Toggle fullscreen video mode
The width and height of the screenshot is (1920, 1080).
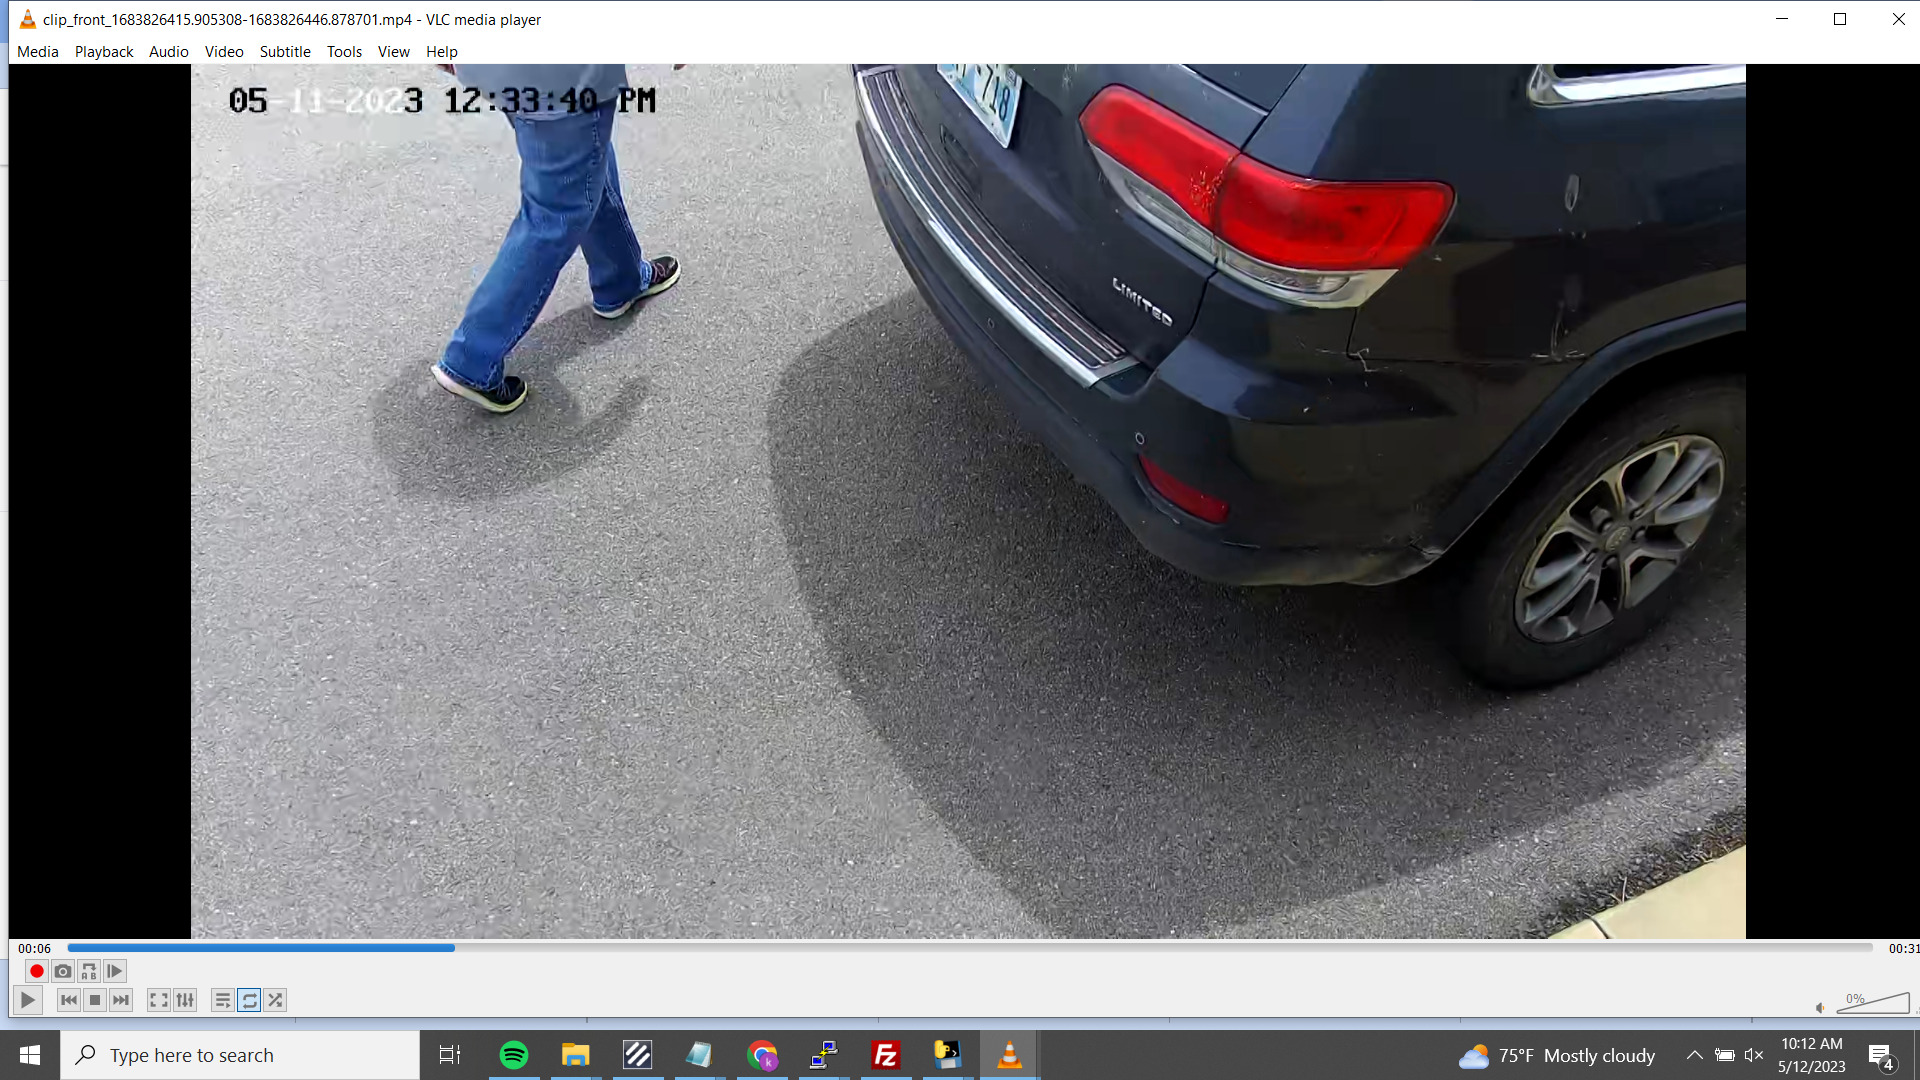coord(158,1000)
